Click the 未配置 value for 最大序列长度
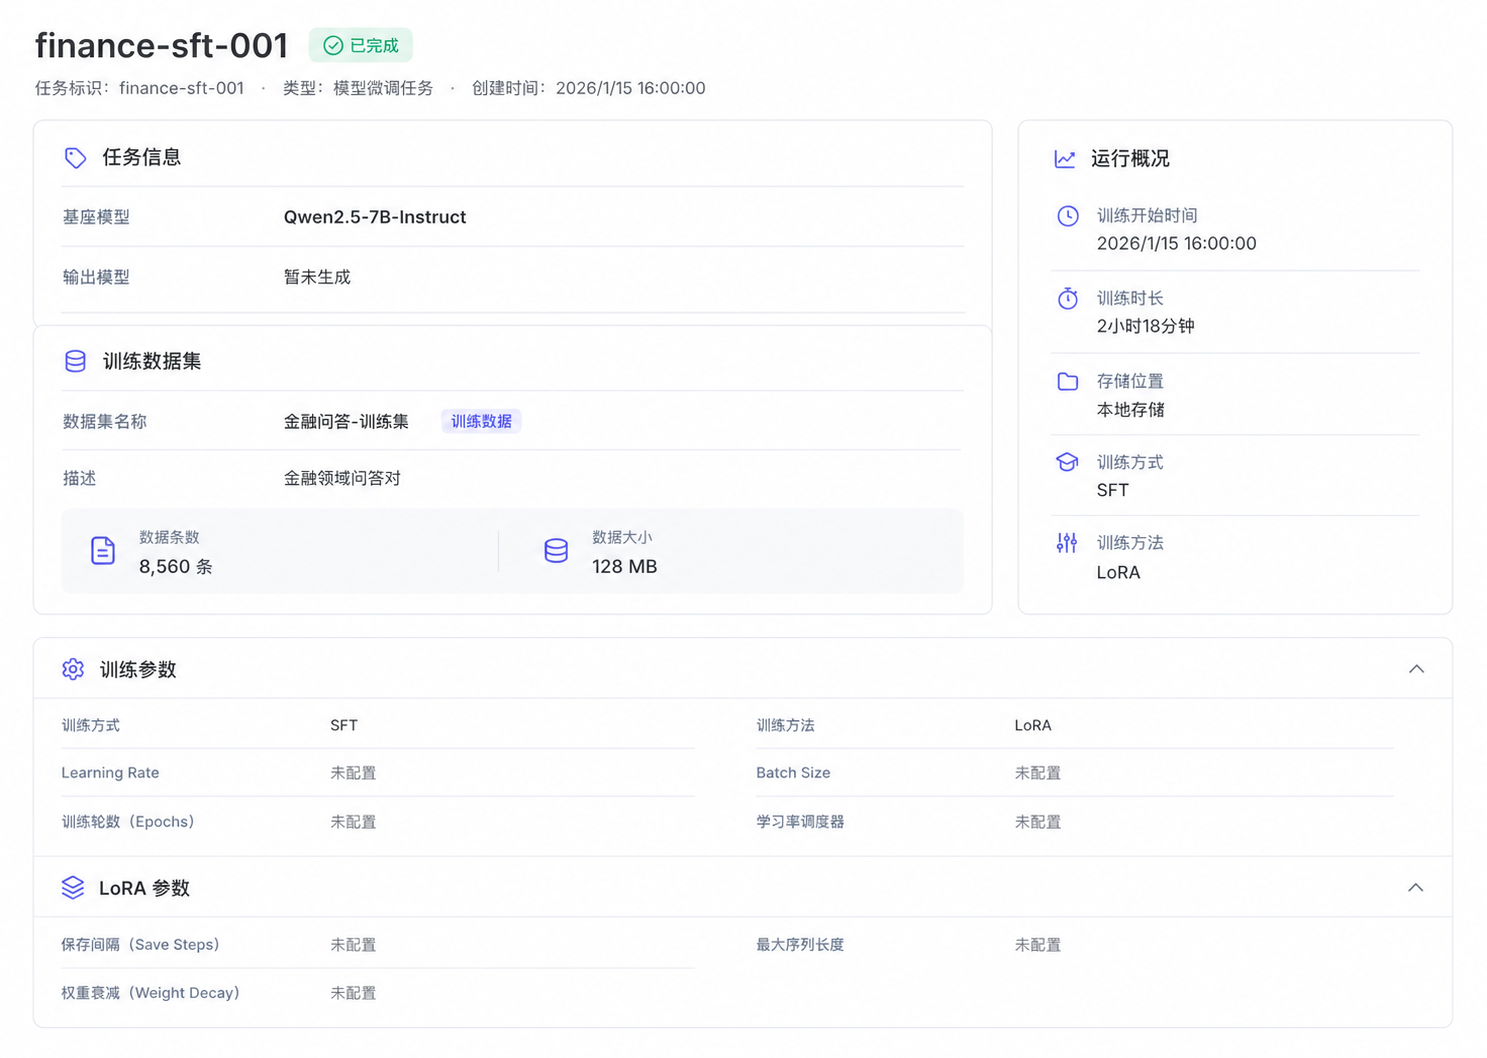The height and width of the screenshot is (1058, 1487). pos(1038,945)
